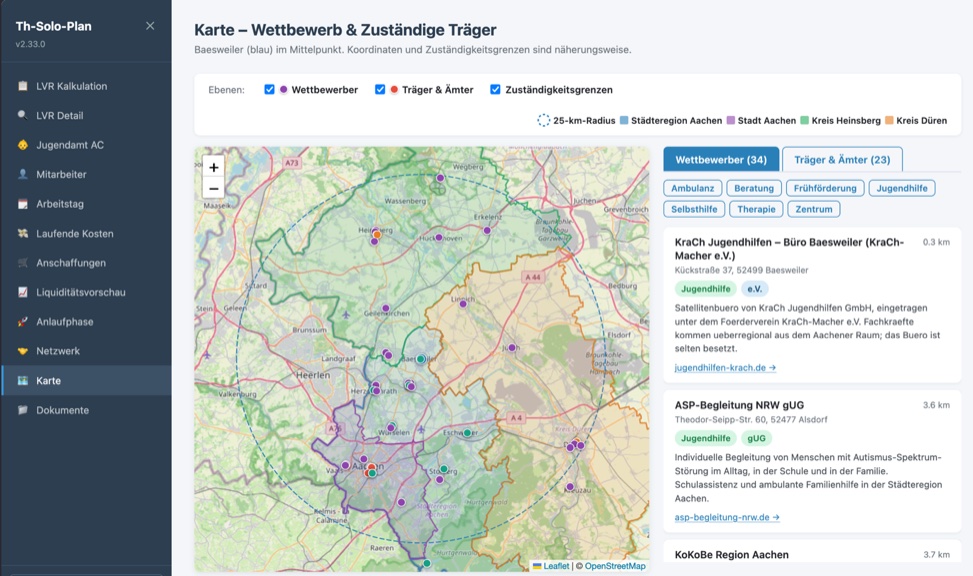Click Städteregion Aachen blue legend swatch

(624, 120)
